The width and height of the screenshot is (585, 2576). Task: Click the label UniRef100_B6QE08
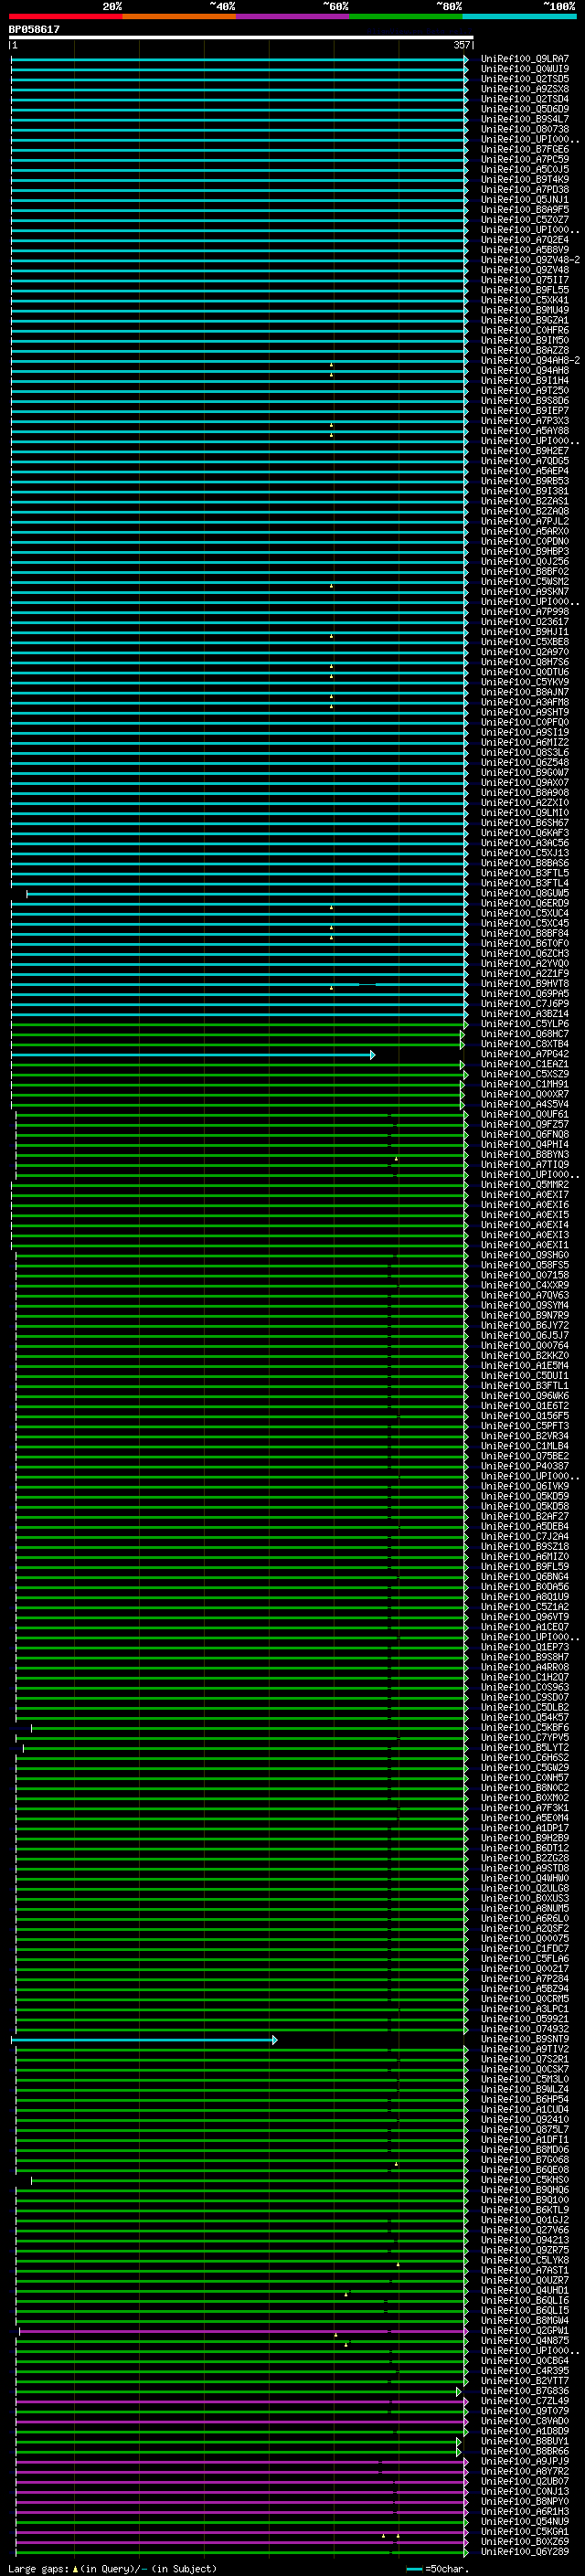[x=525, y=2170]
